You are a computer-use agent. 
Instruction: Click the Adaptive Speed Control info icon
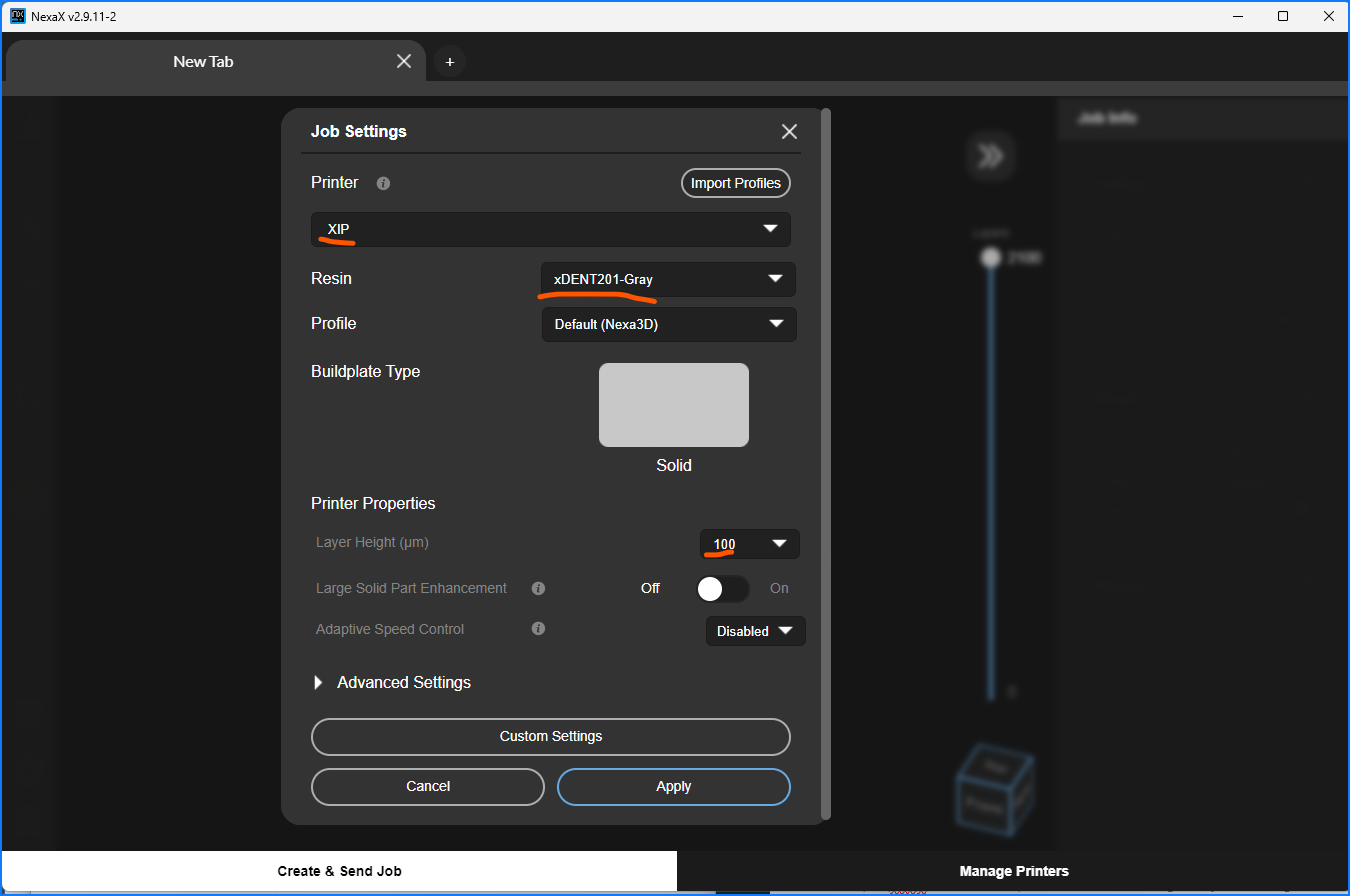(x=538, y=629)
